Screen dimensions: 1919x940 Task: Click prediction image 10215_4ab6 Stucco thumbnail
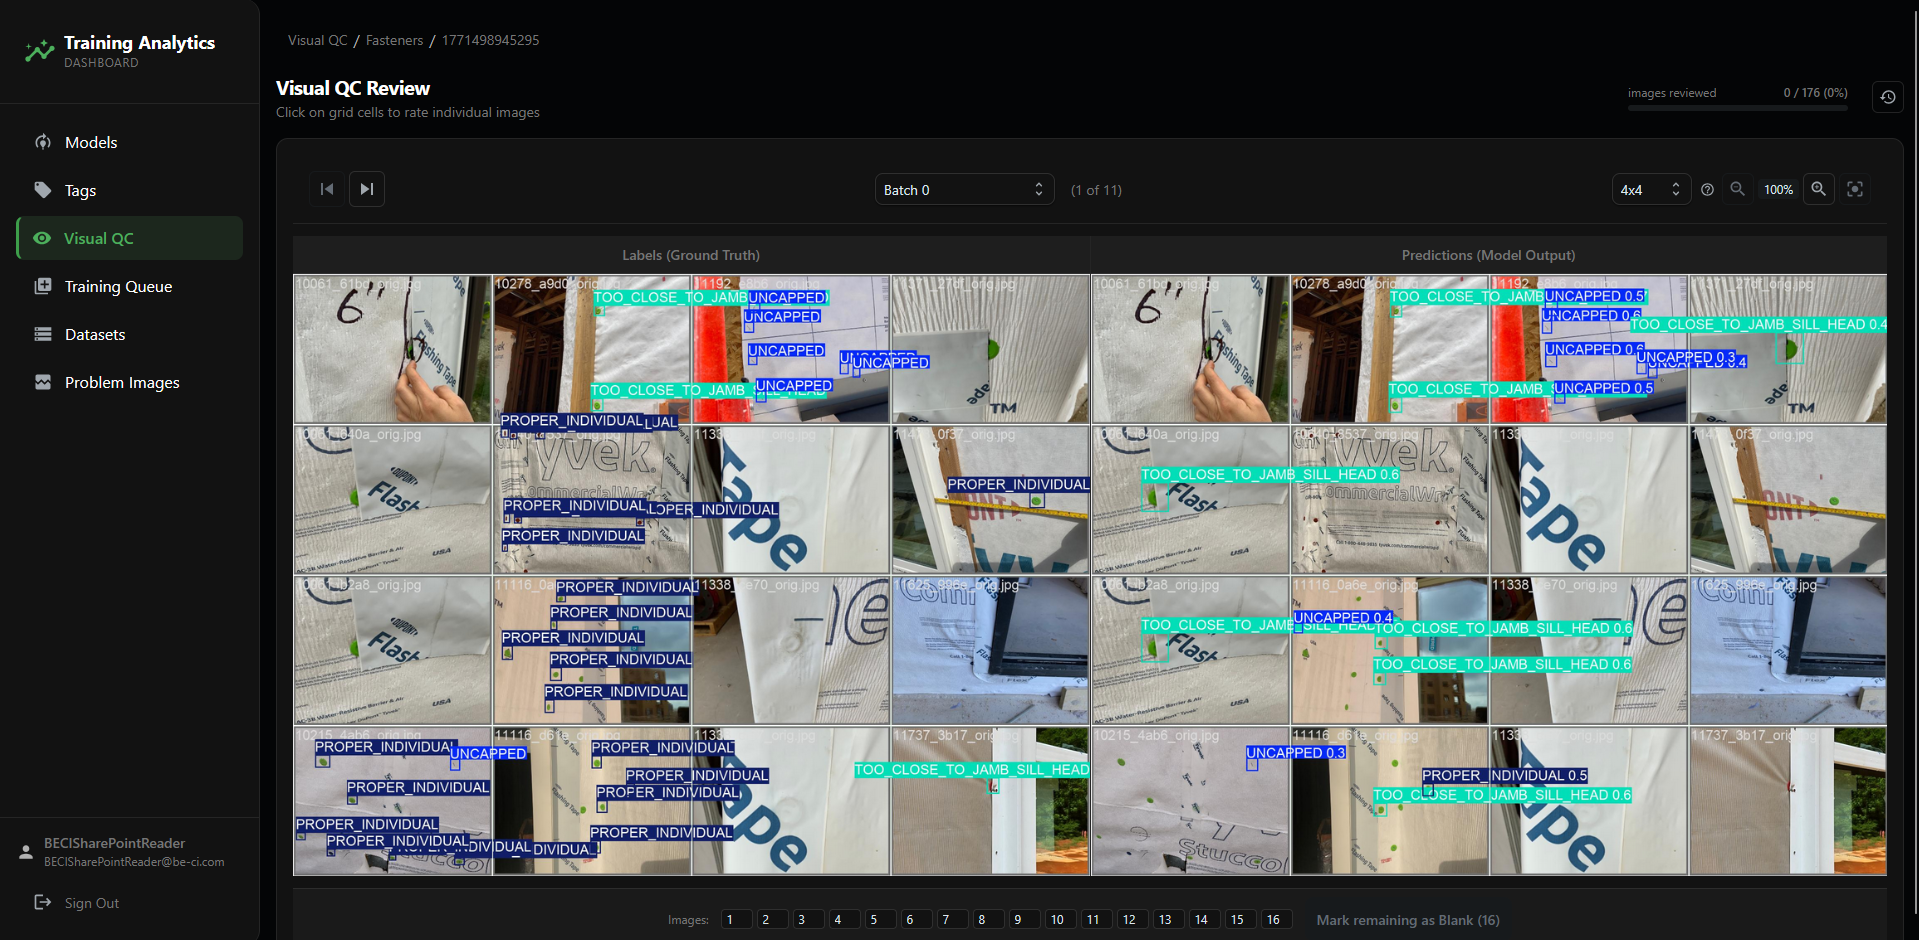click(1190, 800)
